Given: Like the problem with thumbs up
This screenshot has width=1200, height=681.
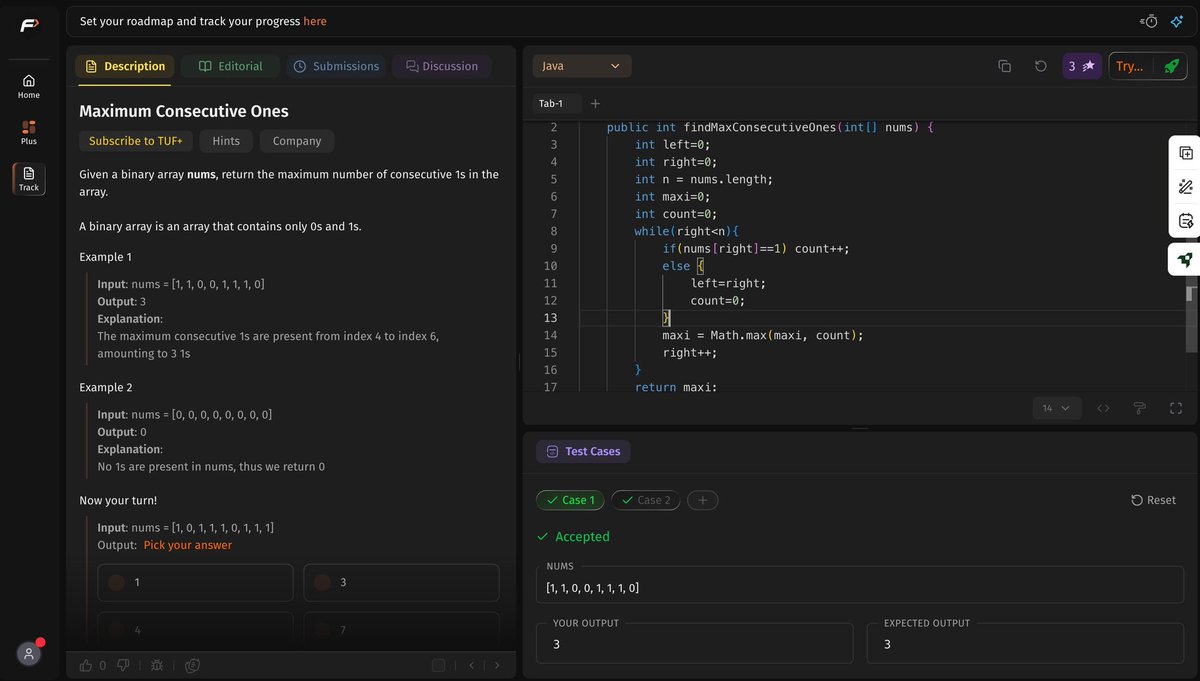Looking at the screenshot, I should tap(86, 665).
